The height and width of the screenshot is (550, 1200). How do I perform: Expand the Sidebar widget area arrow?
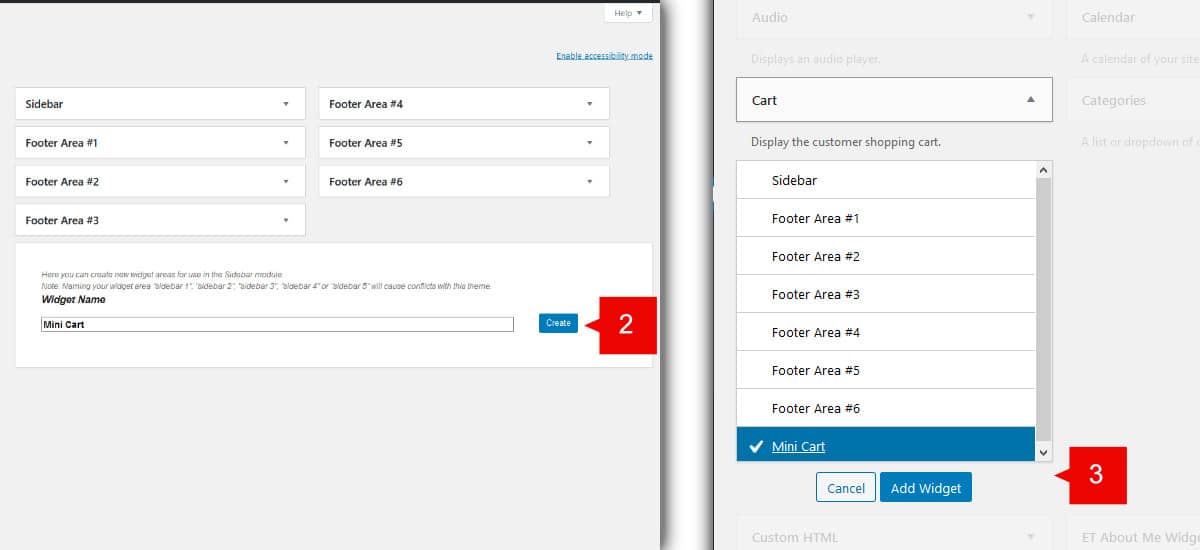pyautogui.click(x=286, y=104)
